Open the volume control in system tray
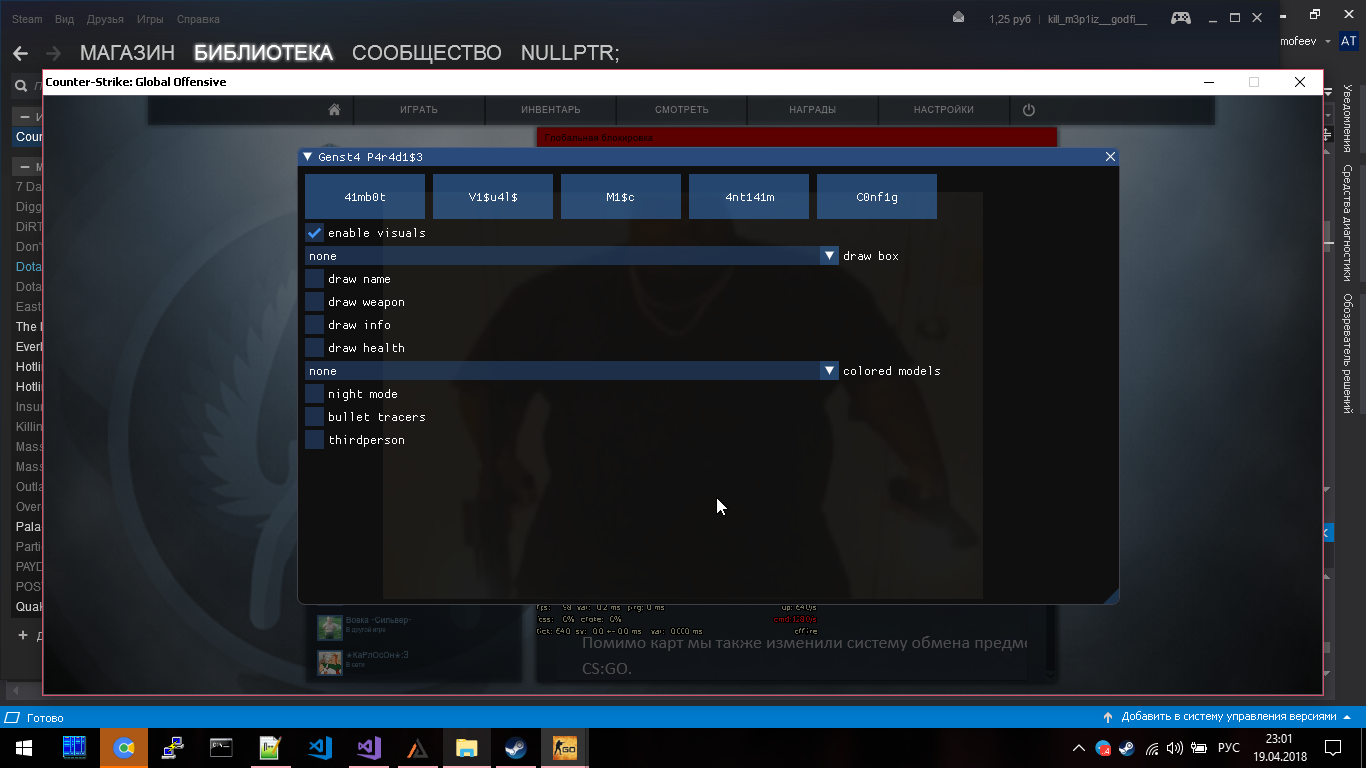 point(1174,748)
